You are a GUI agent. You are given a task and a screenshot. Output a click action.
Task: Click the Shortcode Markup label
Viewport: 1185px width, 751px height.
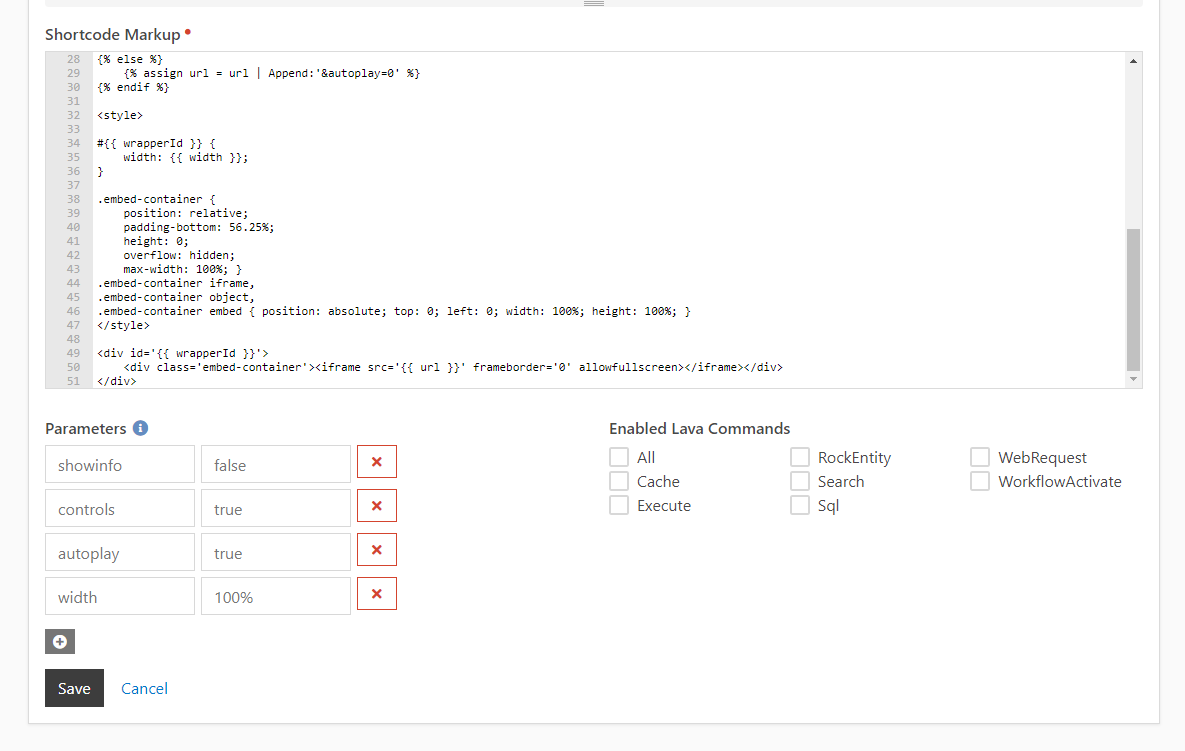click(x=113, y=35)
